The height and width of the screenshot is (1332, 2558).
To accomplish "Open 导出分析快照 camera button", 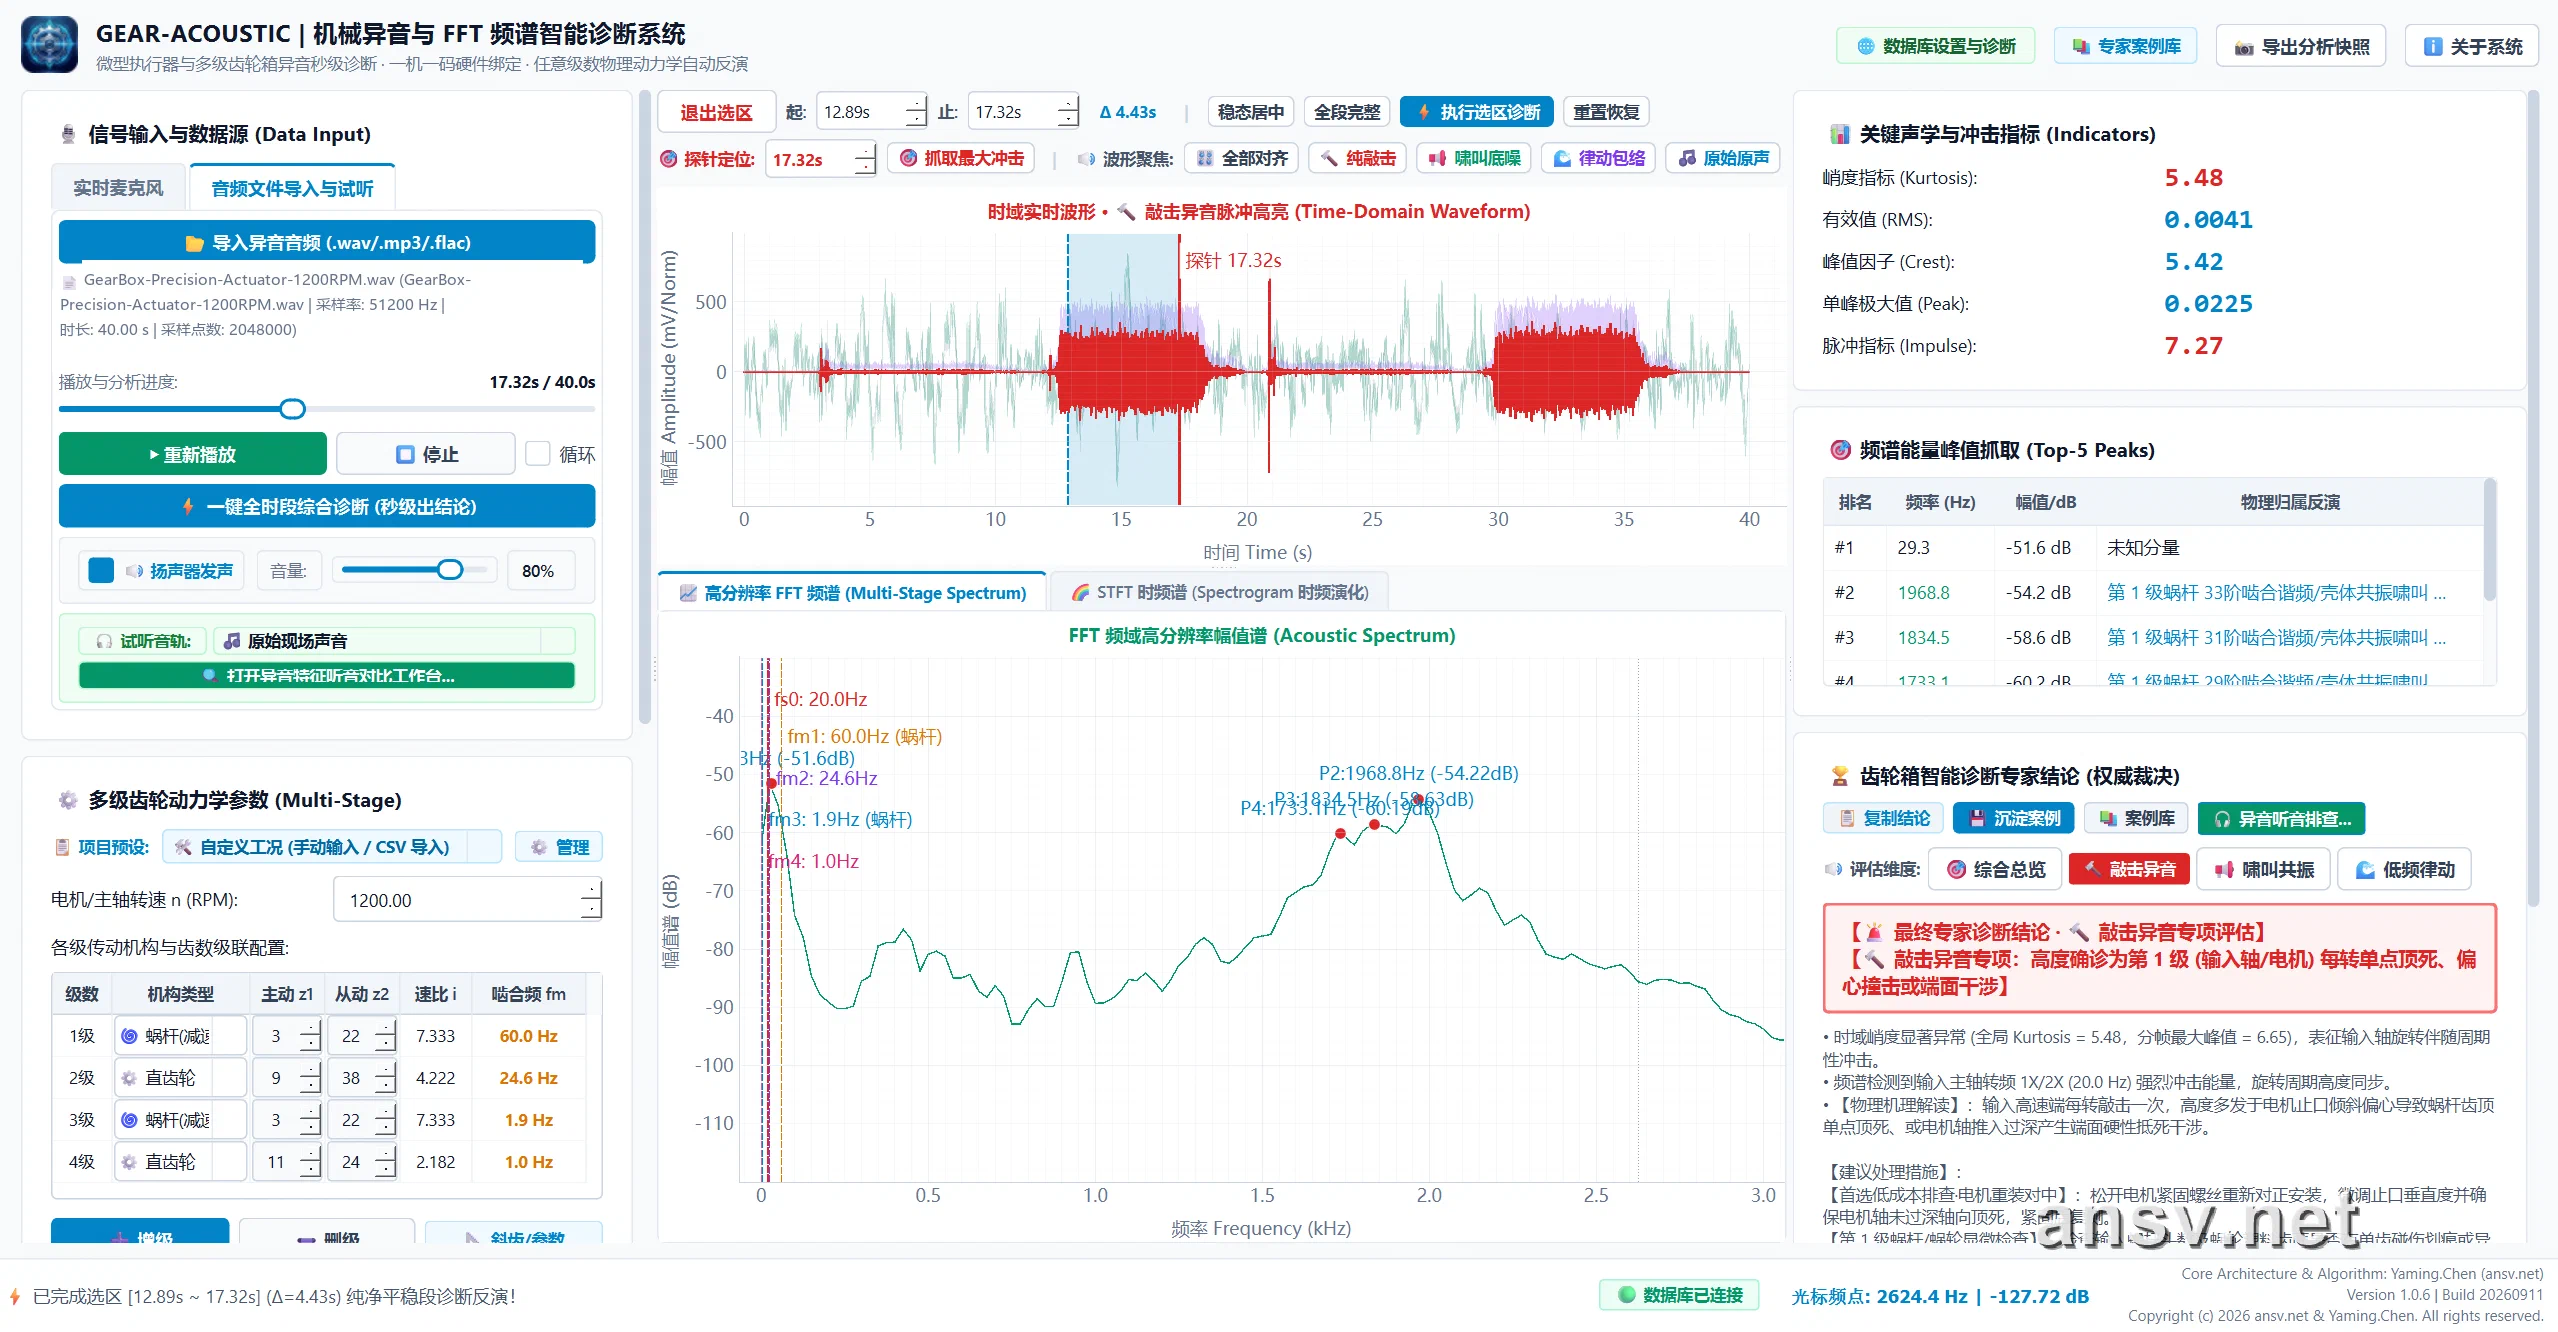I will point(2301,47).
